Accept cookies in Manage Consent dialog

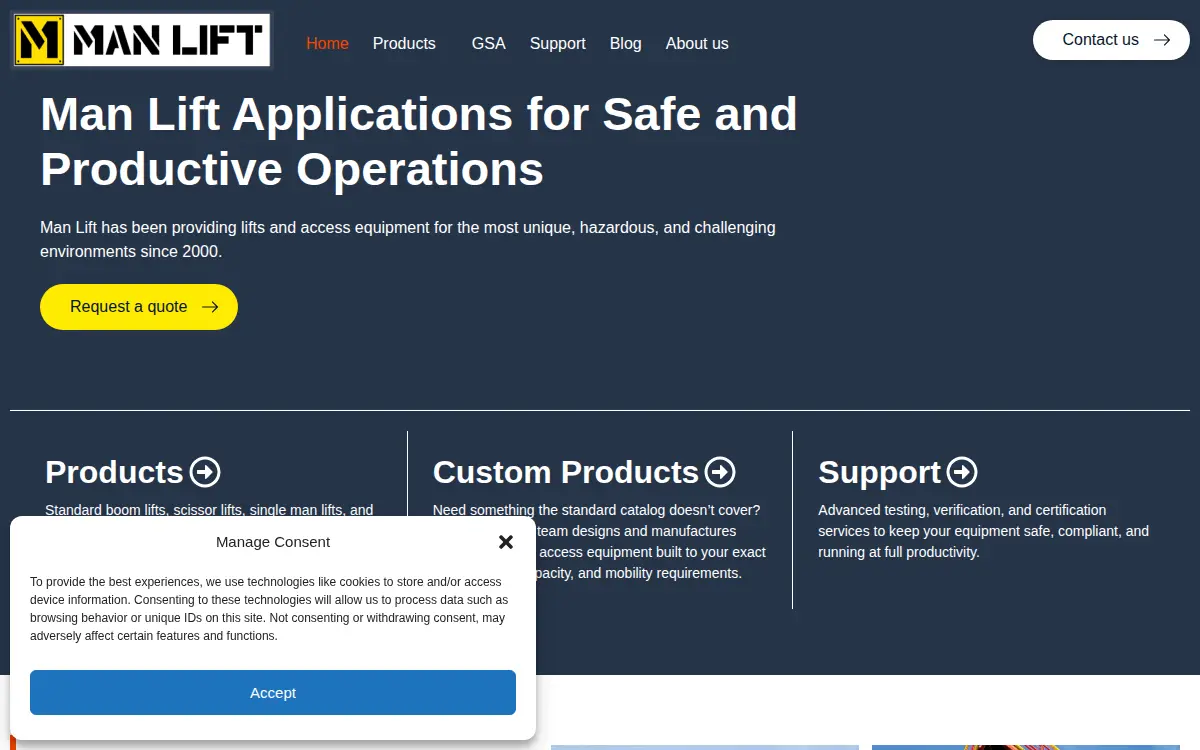point(273,693)
